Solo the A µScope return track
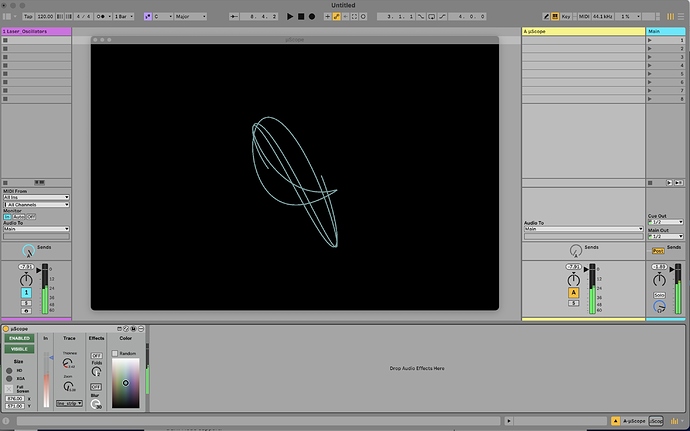690x431 pixels. pyautogui.click(x=573, y=303)
